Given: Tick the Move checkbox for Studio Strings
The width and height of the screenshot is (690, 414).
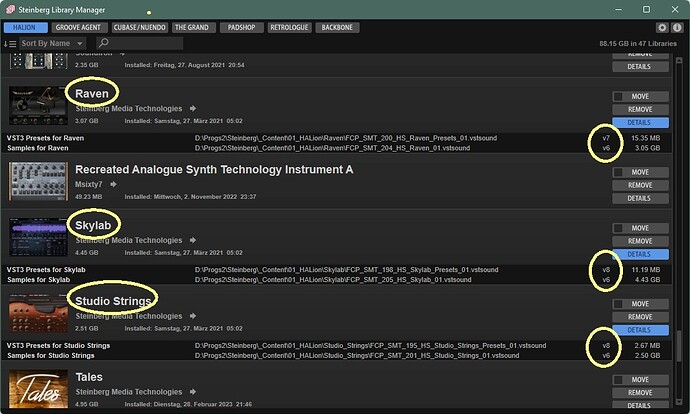Looking at the screenshot, I should [618, 304].
